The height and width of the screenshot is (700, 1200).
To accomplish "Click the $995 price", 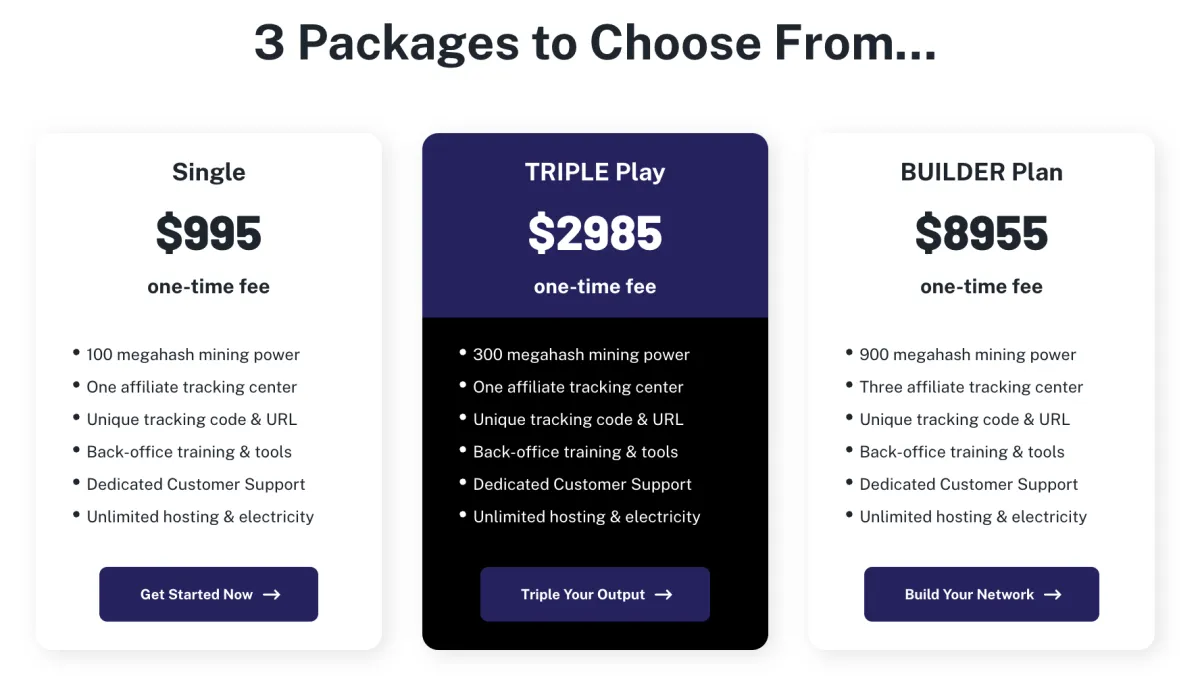I will tap(208, 233).
